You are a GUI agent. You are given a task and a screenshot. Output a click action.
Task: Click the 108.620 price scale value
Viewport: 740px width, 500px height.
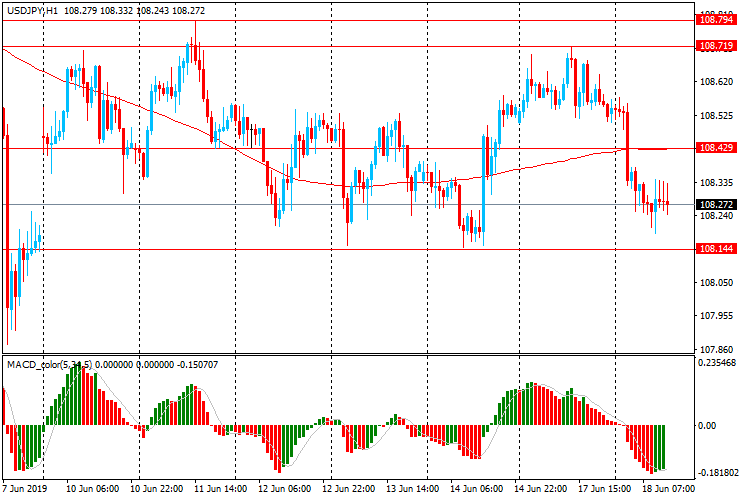(716, 82)
